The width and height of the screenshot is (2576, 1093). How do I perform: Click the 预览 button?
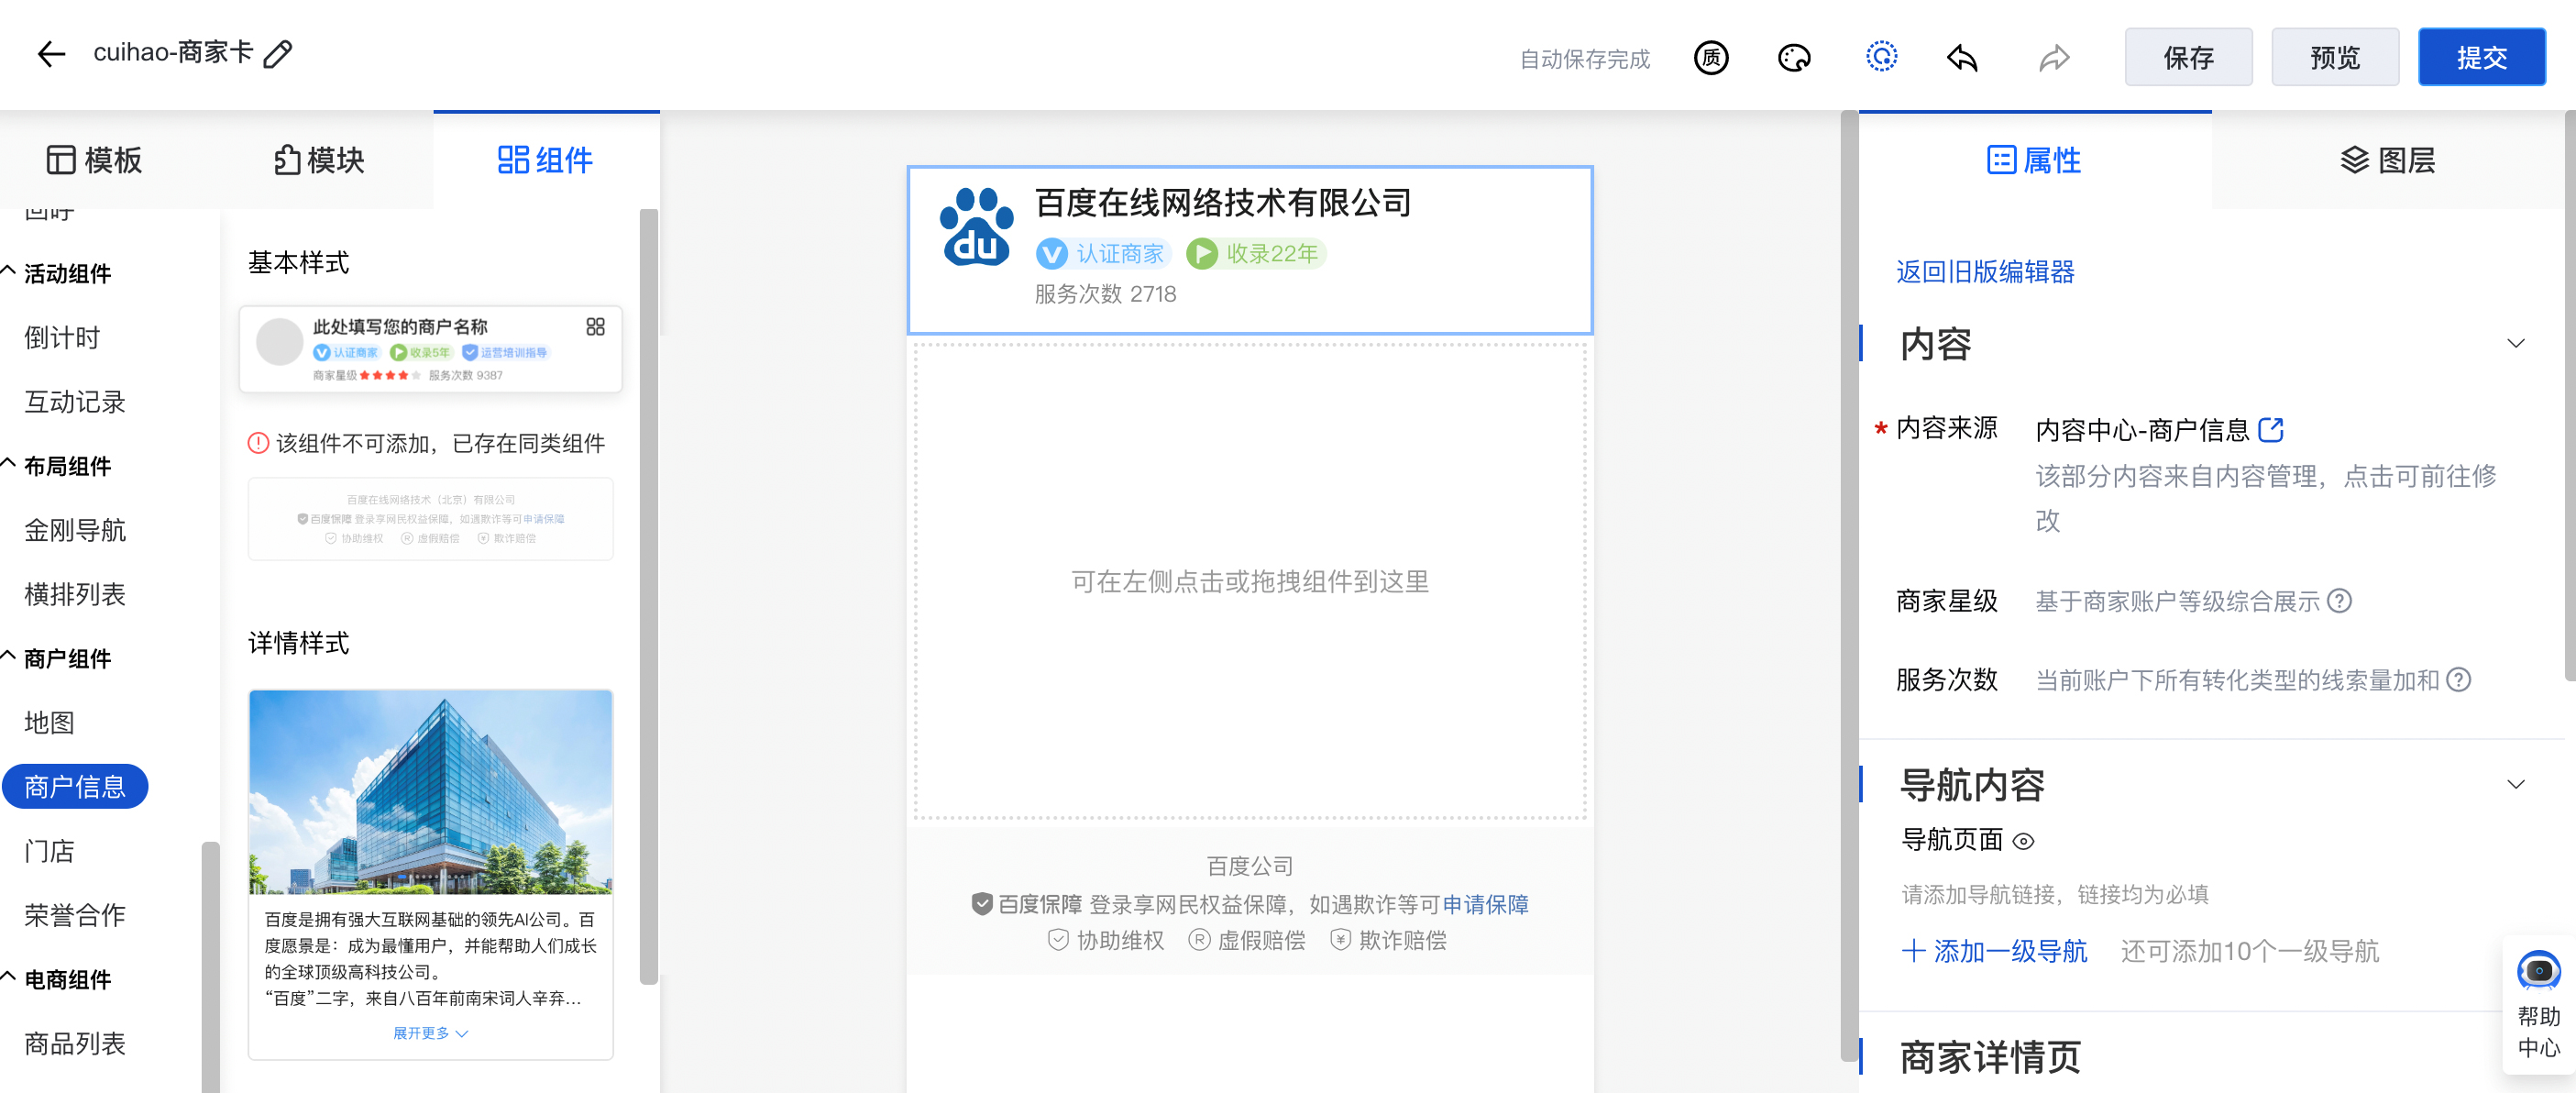2335,57
